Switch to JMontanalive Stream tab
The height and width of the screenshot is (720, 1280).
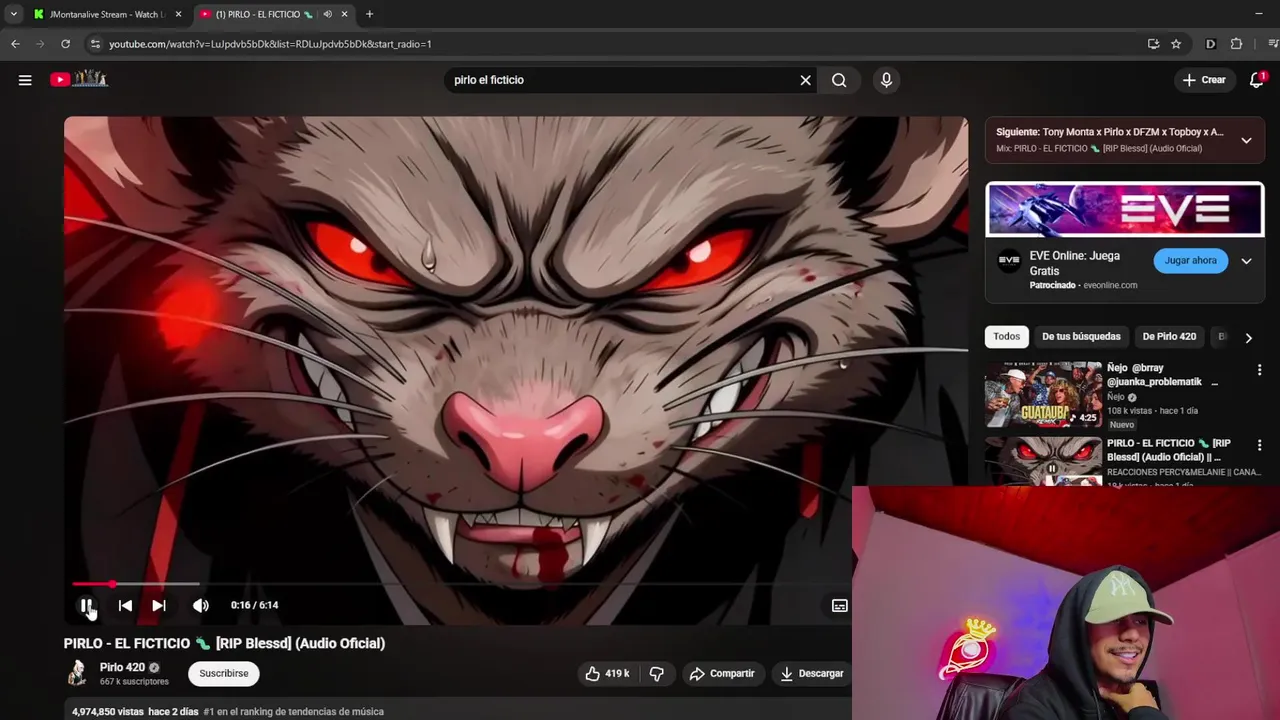click(105, 14)
